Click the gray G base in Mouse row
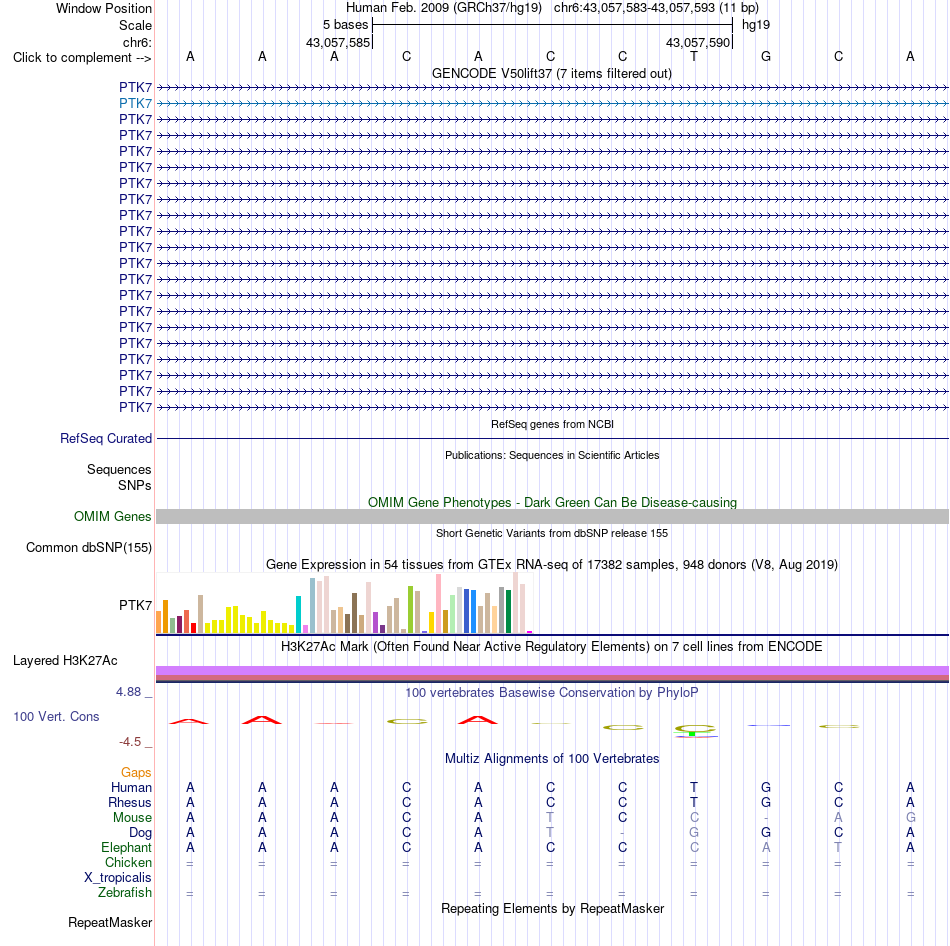The image size is (950, 946). pyautogui.click(x=911, y=818)
